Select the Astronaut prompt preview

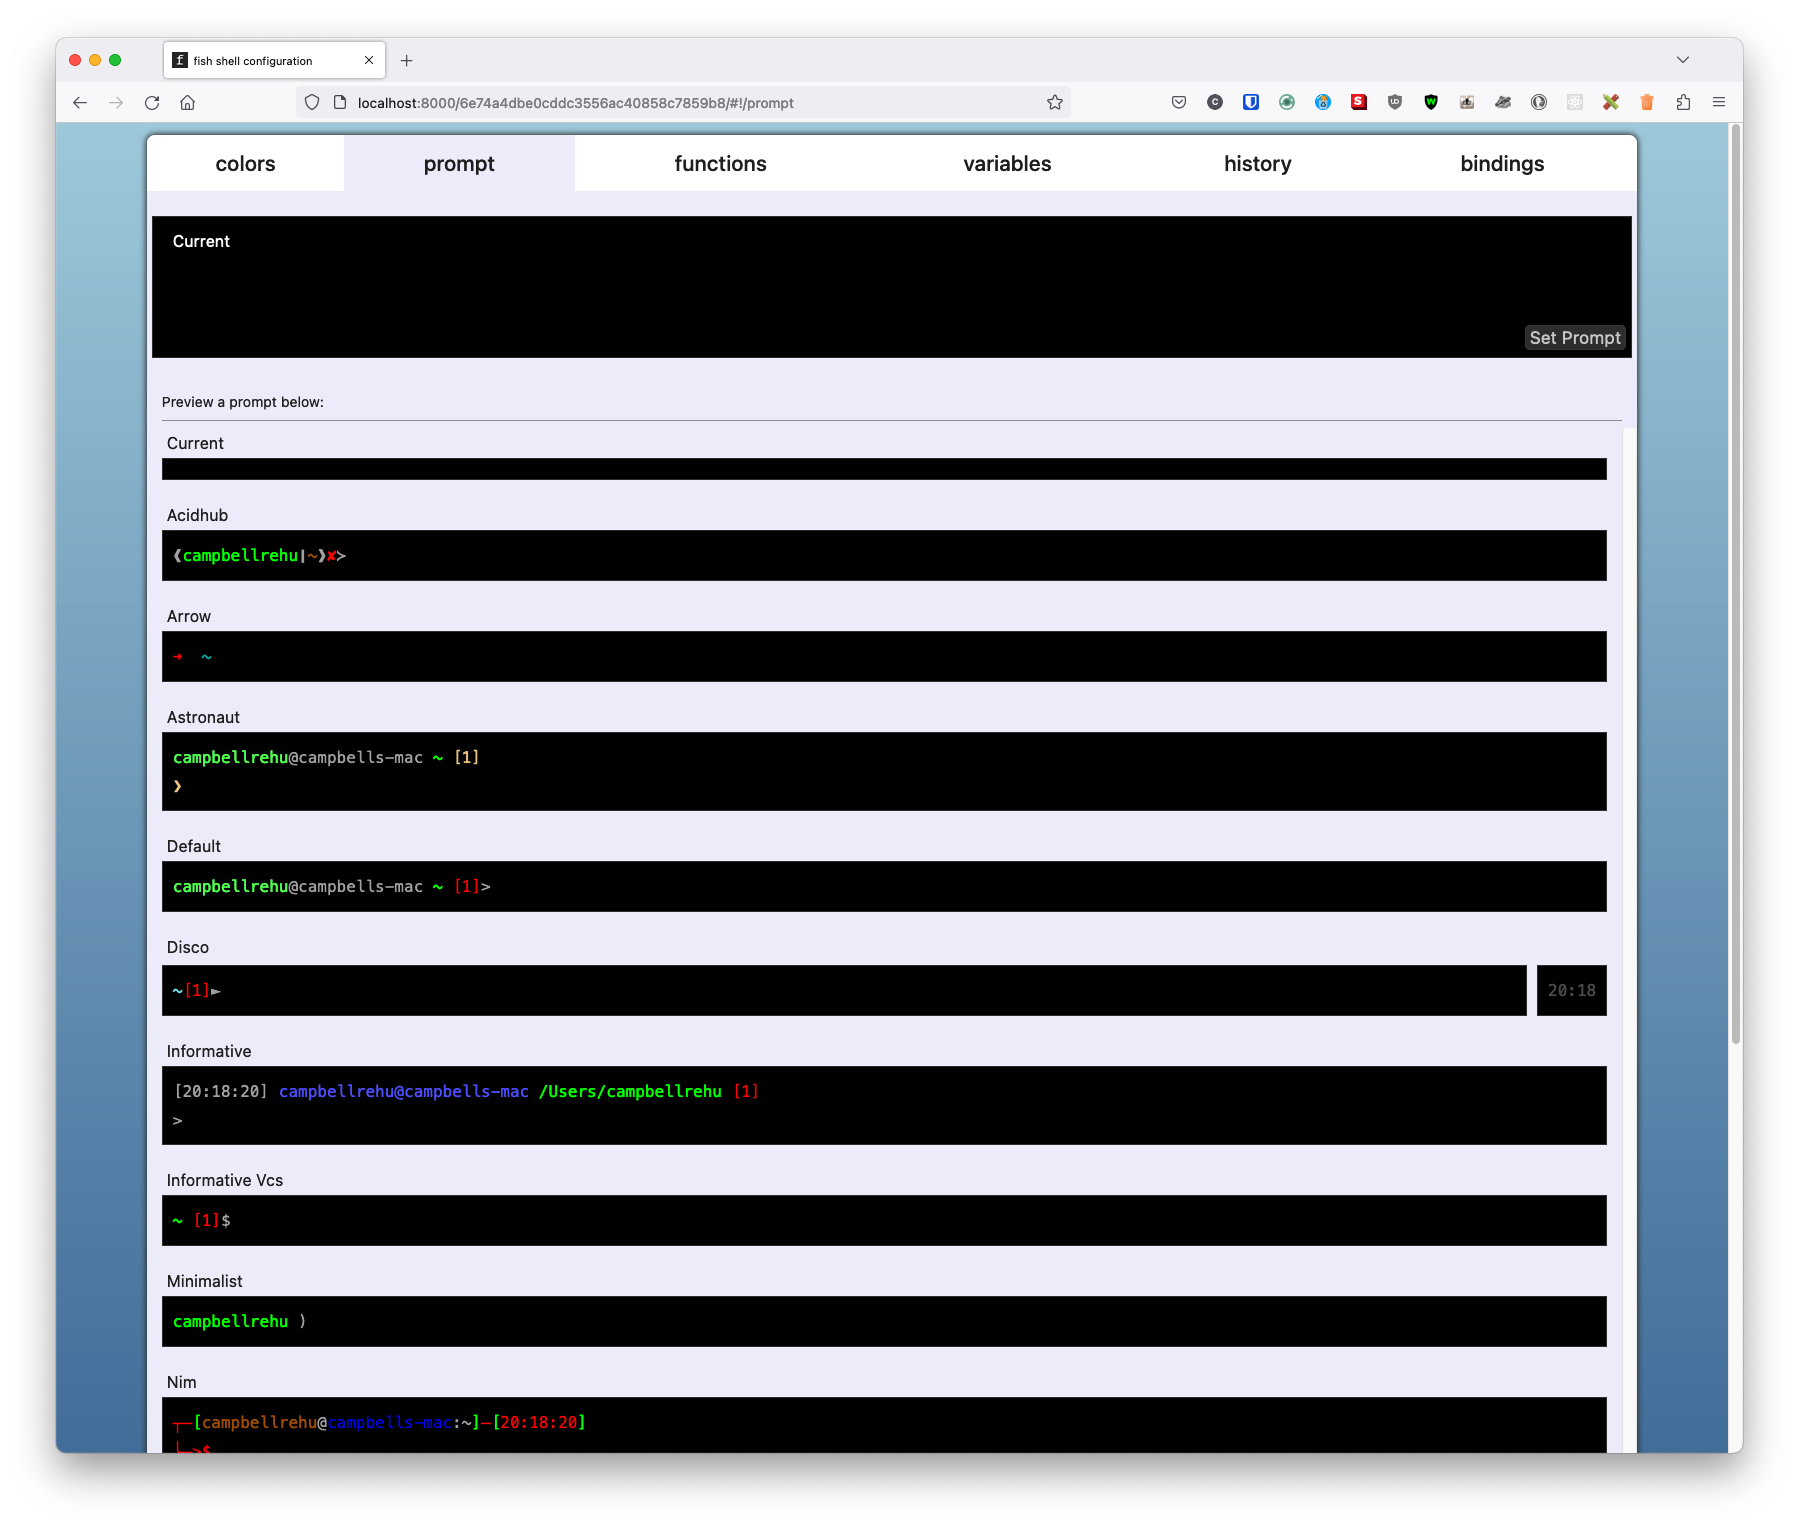pyautogui.click(x=884, y=771)
